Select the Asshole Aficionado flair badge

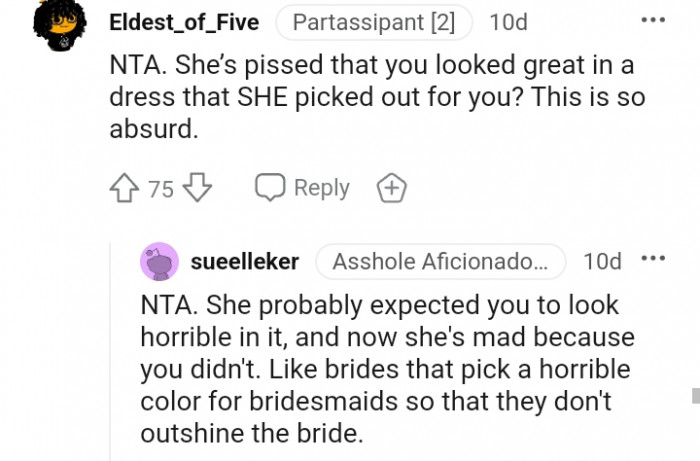440,262
